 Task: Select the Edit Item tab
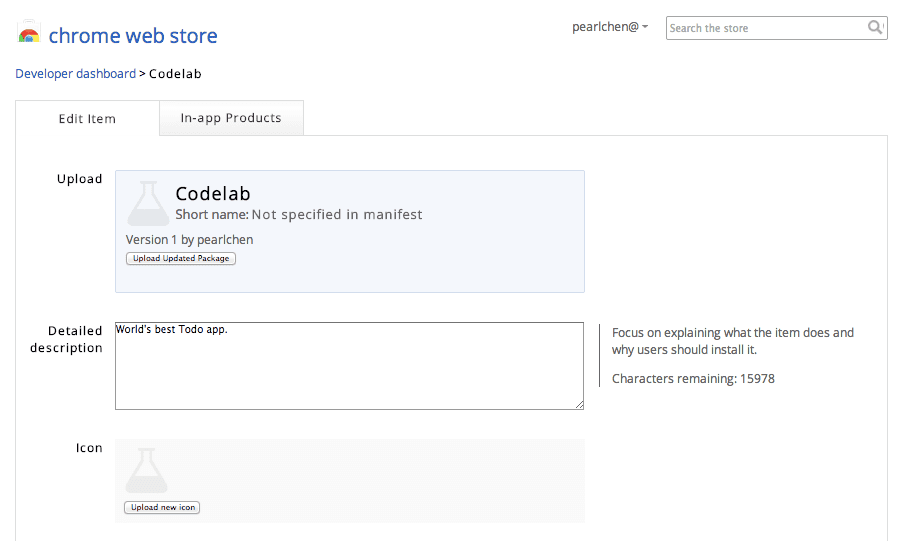click(87, 119)
